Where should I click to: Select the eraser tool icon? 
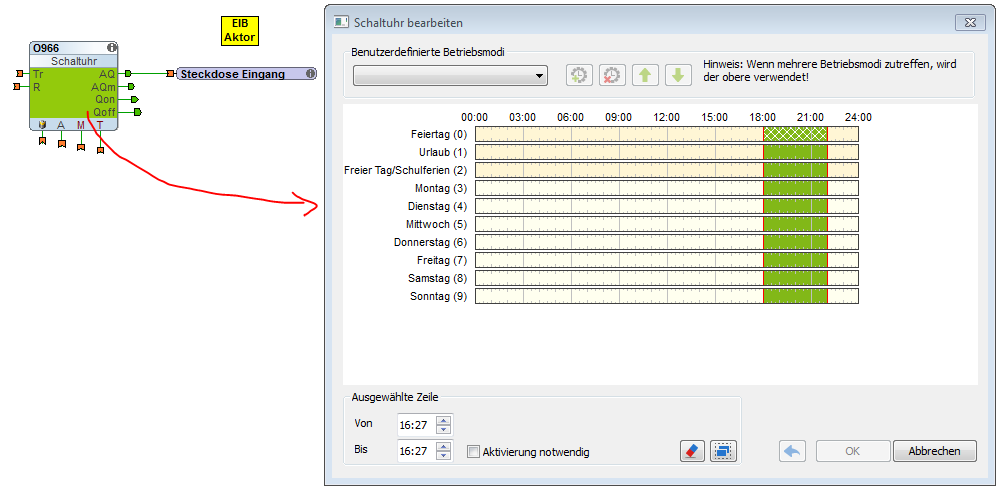(x=692, y=451)
